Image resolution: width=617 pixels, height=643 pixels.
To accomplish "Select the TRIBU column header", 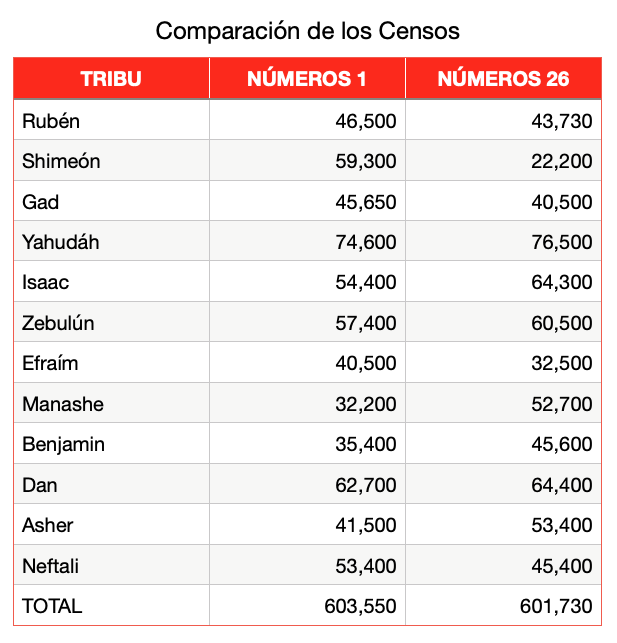I will (111, 79).
